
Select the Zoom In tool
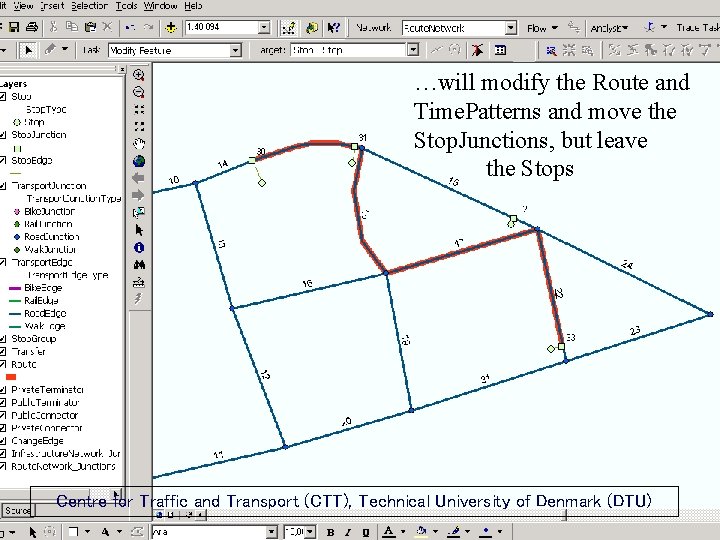[139, 75]
